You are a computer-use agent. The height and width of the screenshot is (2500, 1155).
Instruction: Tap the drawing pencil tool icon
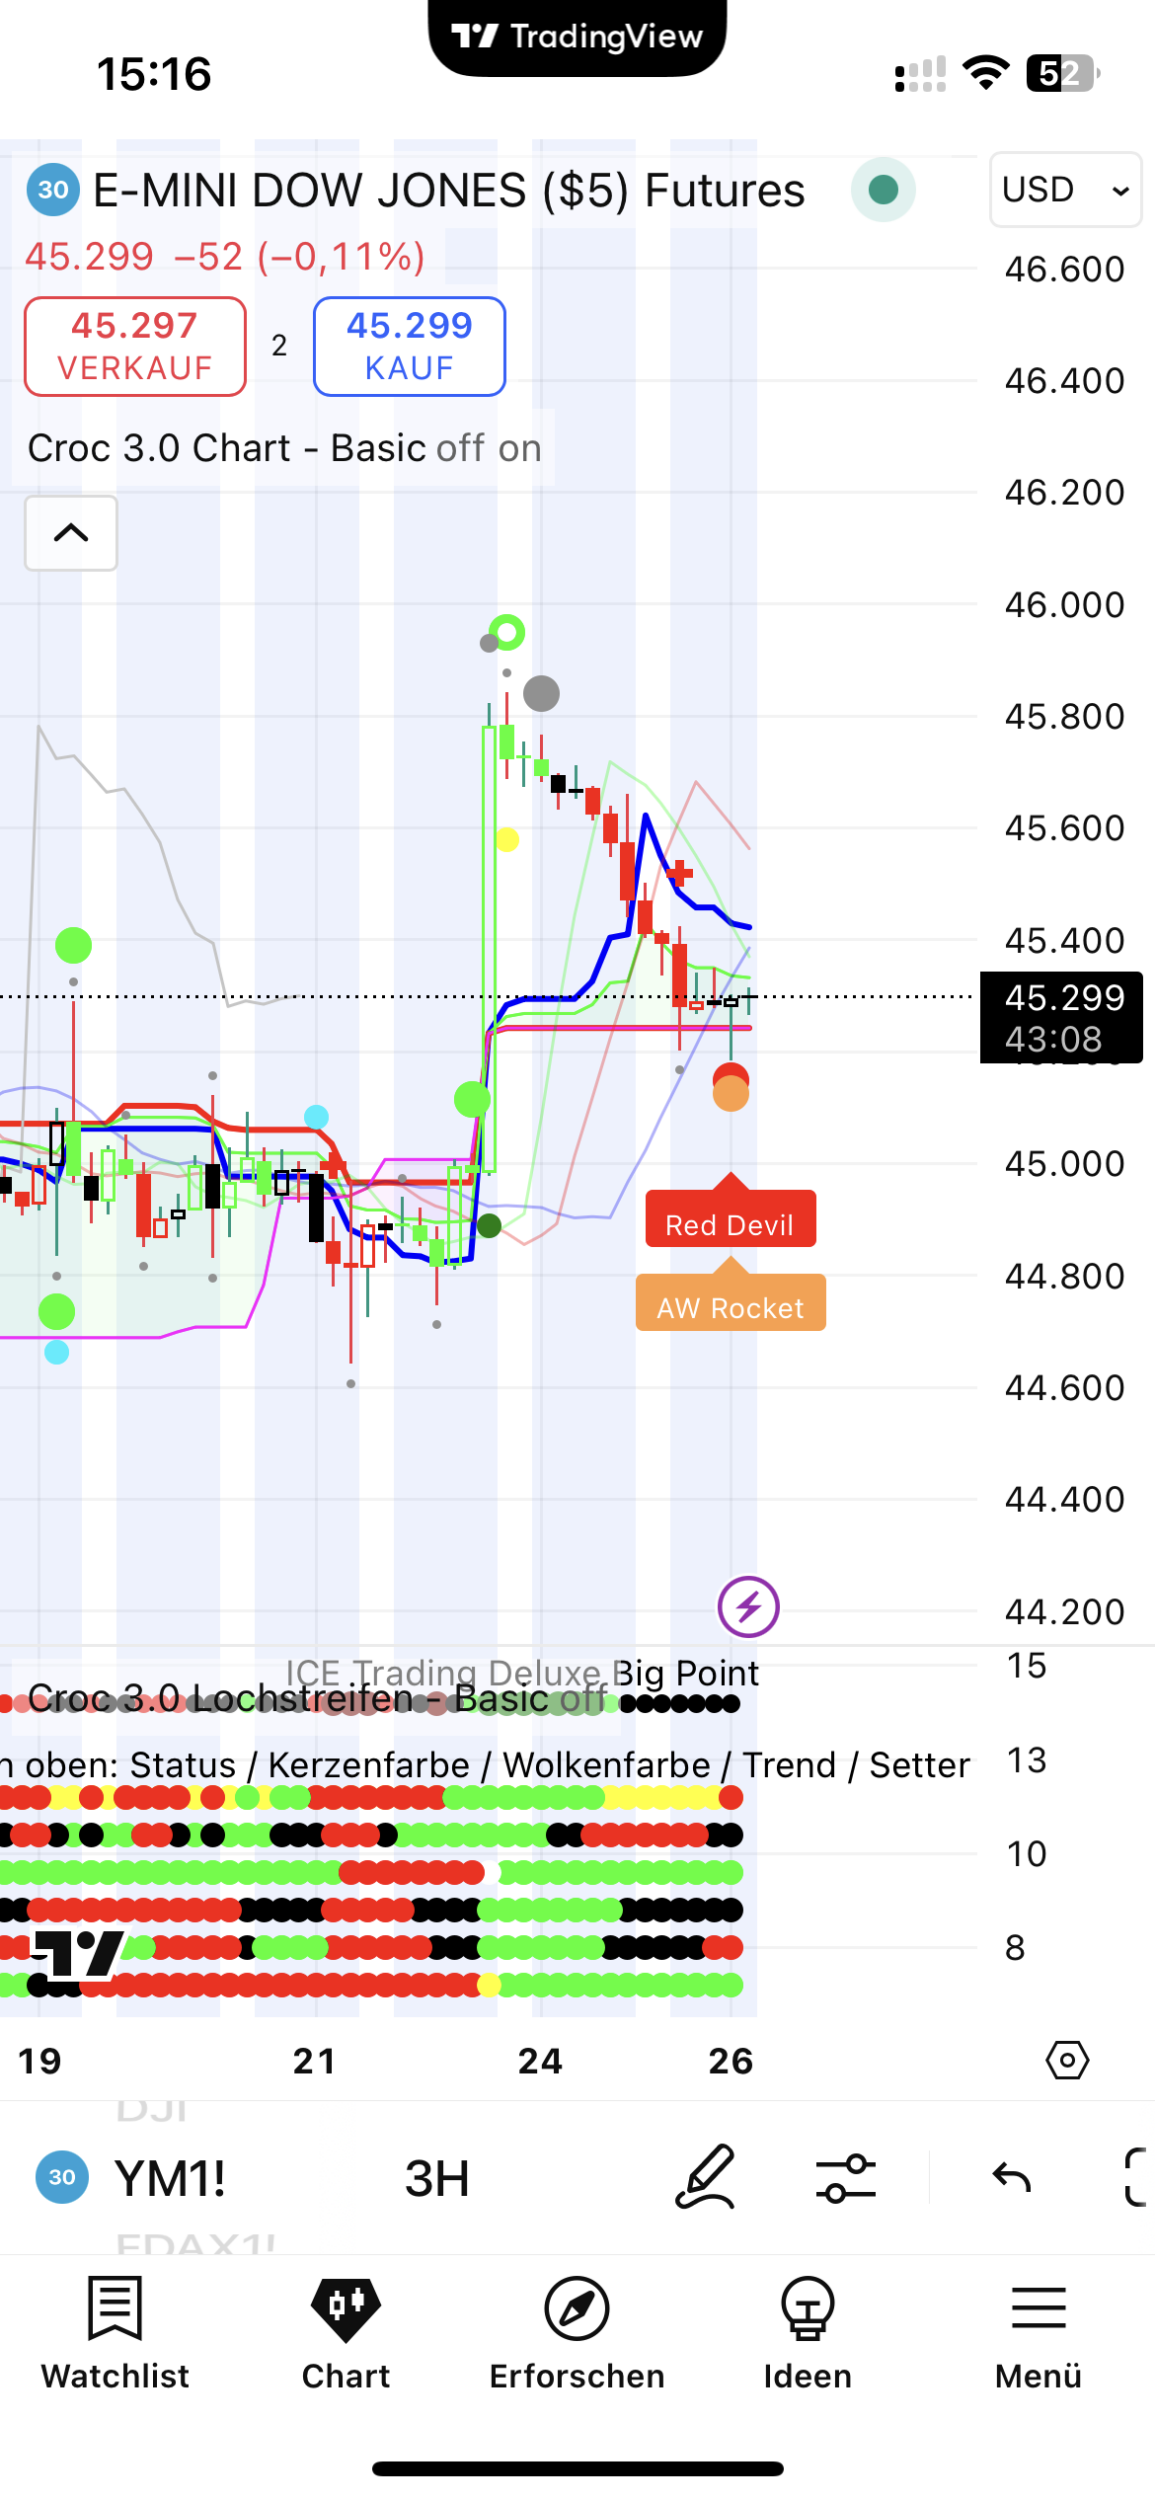pos(706,2177)
